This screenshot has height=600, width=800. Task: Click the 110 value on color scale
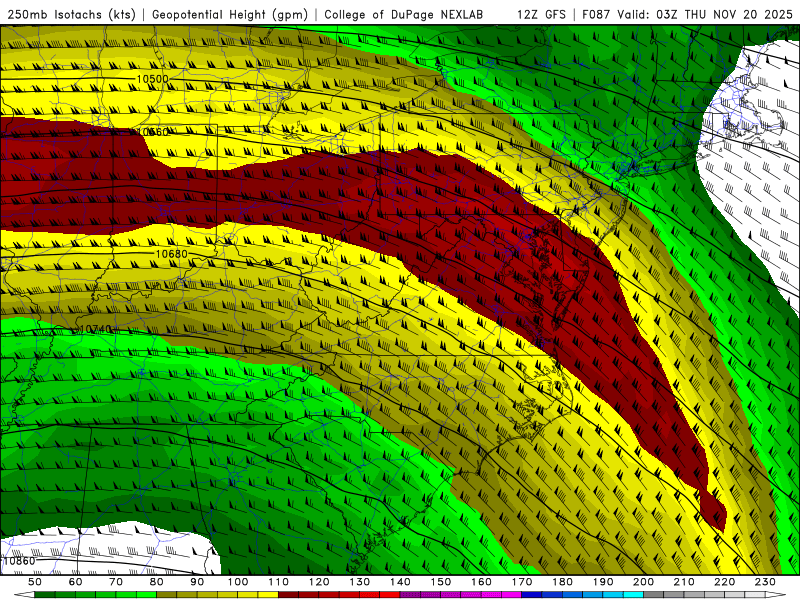click(279, 582)
